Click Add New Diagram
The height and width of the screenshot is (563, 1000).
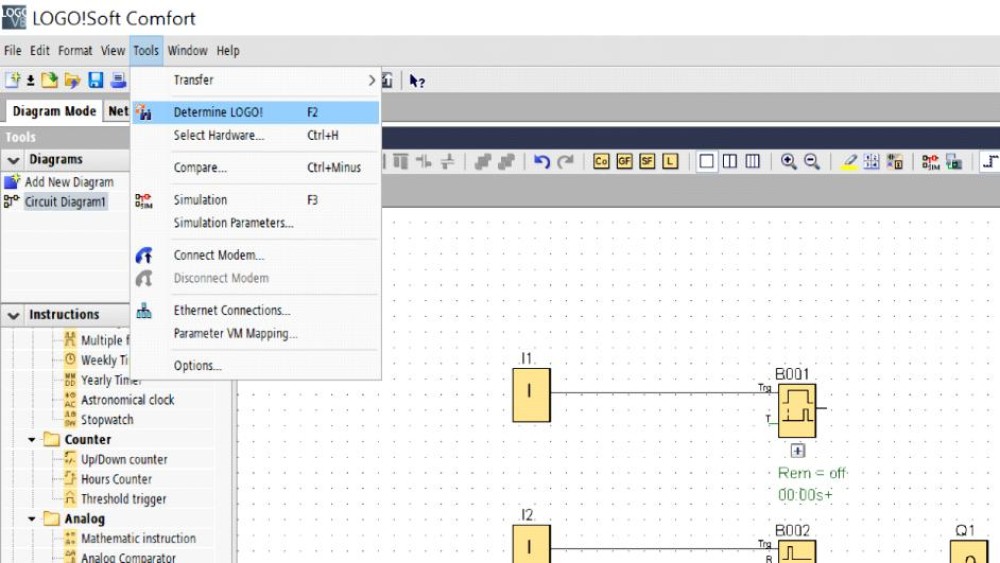(x=69, y=182)
